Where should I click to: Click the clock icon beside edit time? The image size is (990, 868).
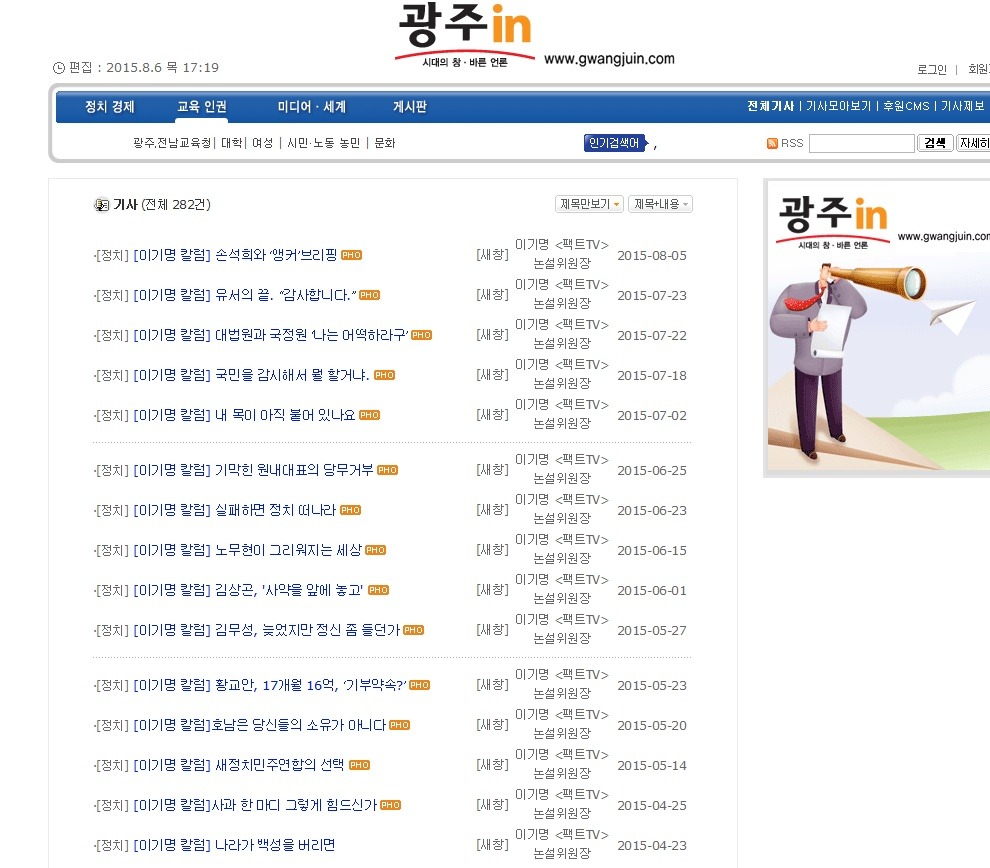tap(58, 68)
